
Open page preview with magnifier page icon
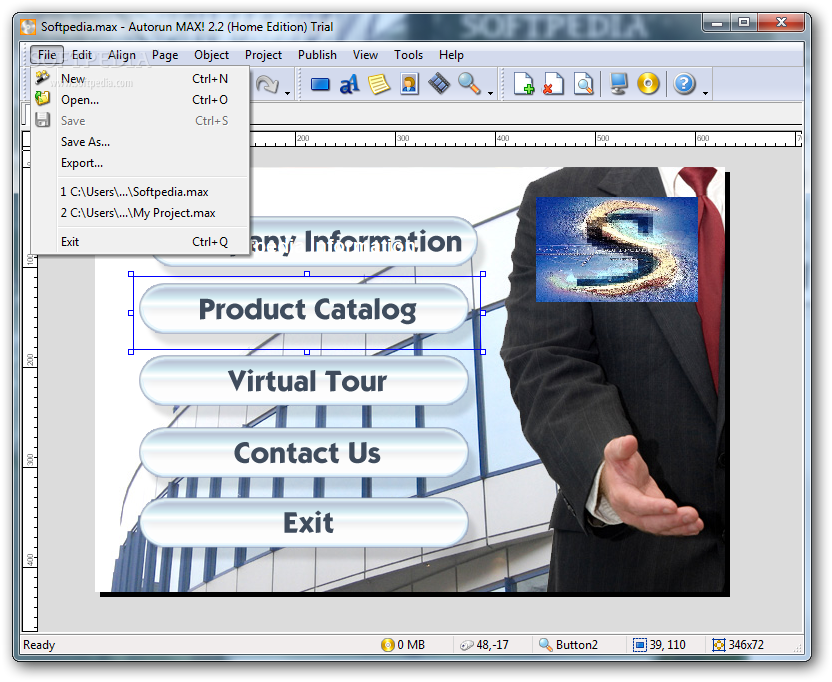583,84
